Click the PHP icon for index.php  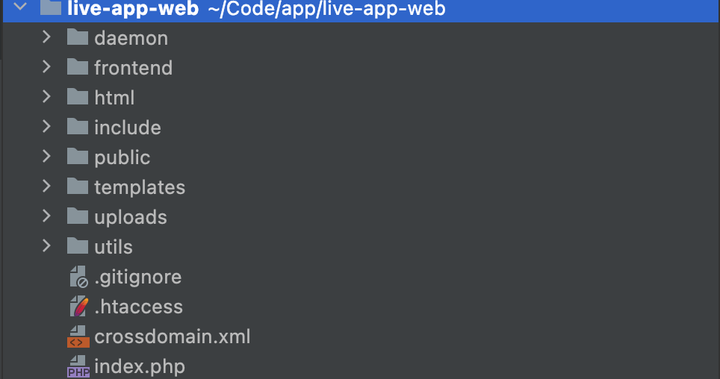pos(78,367)
